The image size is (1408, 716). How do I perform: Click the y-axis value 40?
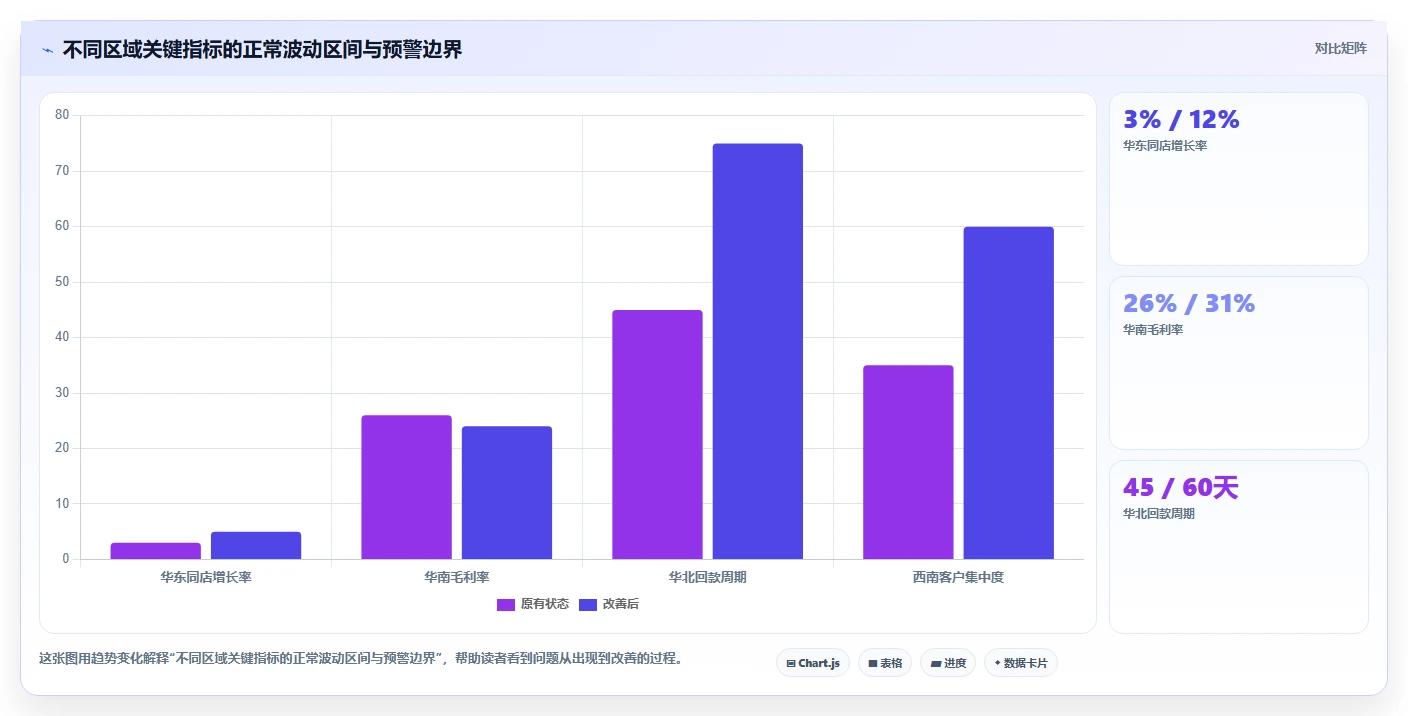62,337
